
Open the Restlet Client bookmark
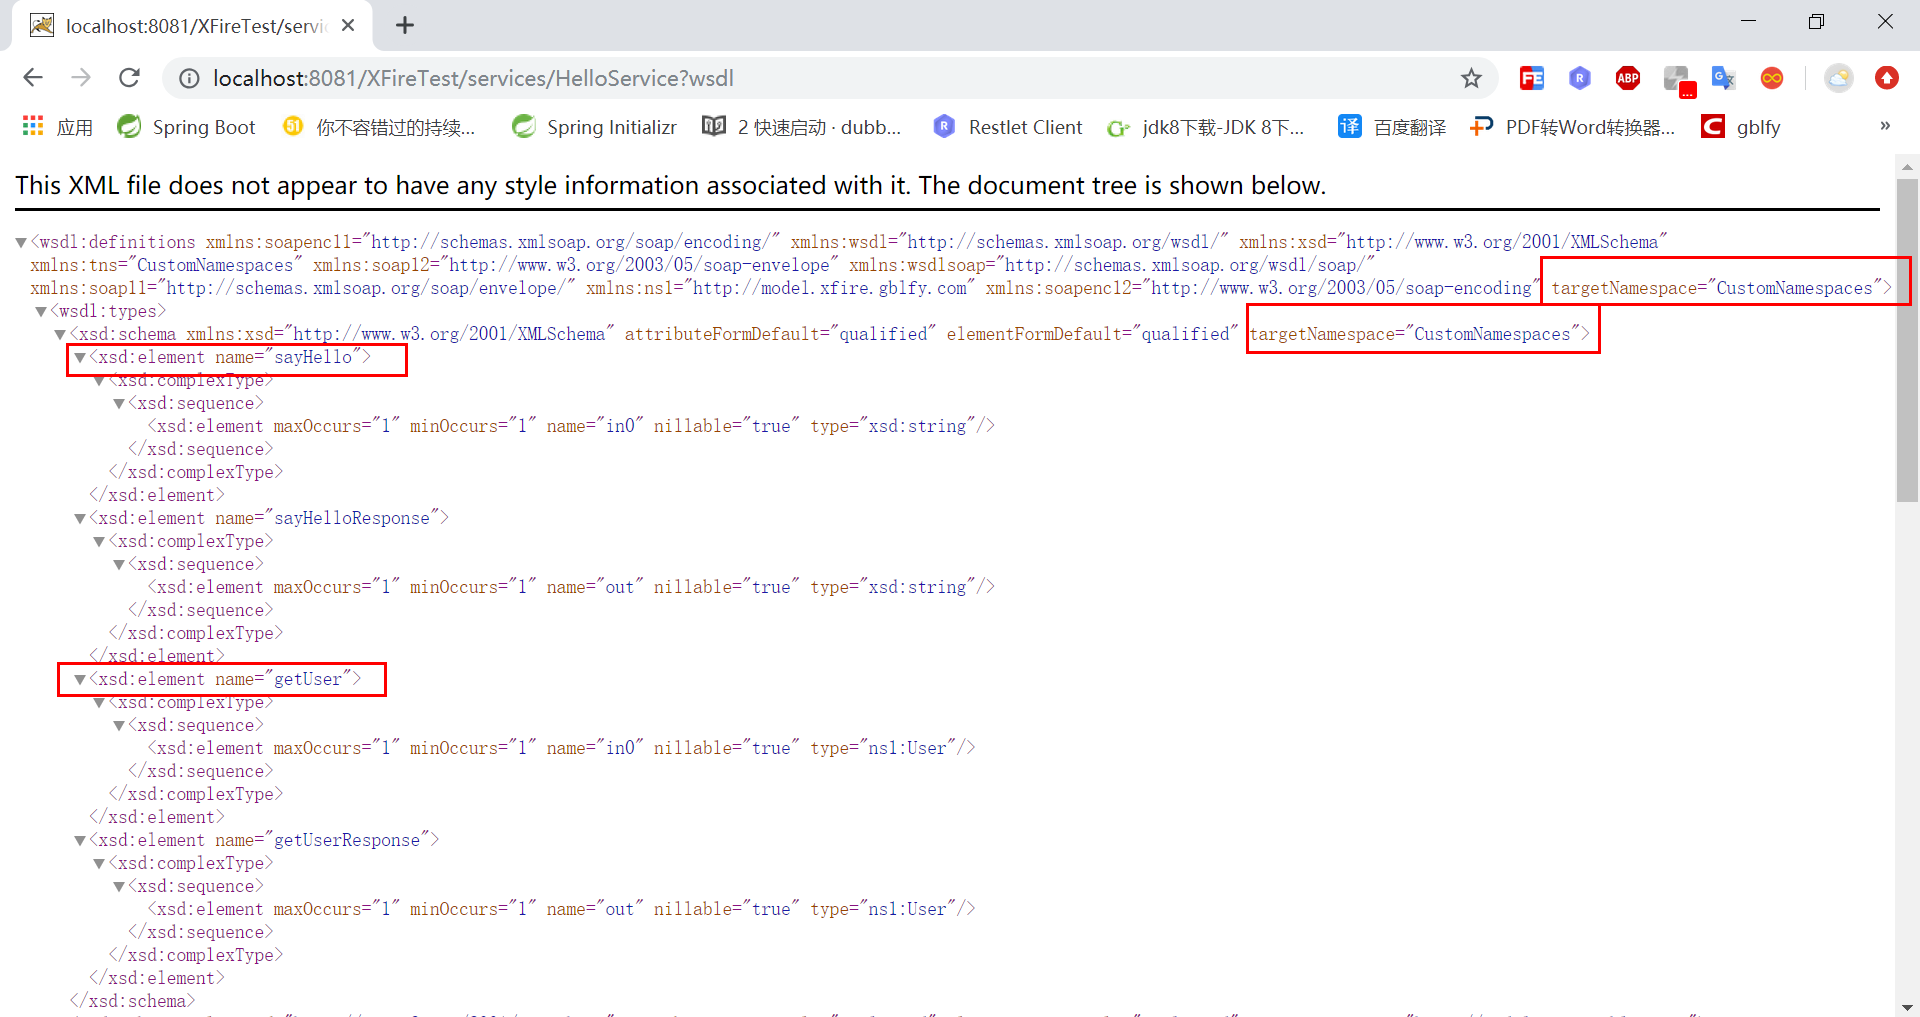pos(1008,127)
